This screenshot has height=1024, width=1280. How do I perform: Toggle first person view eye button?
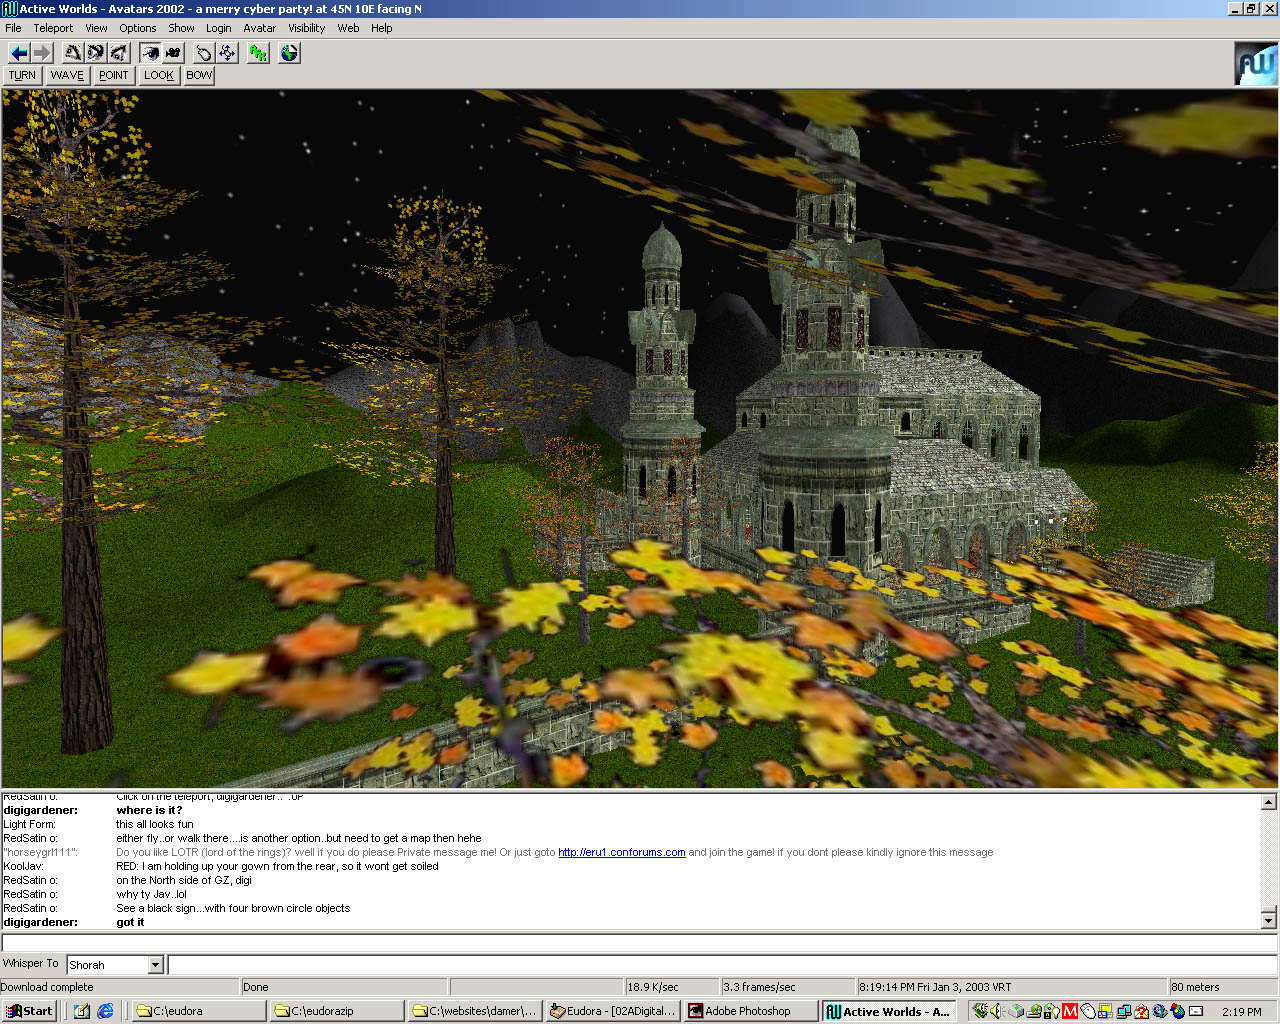150,53
